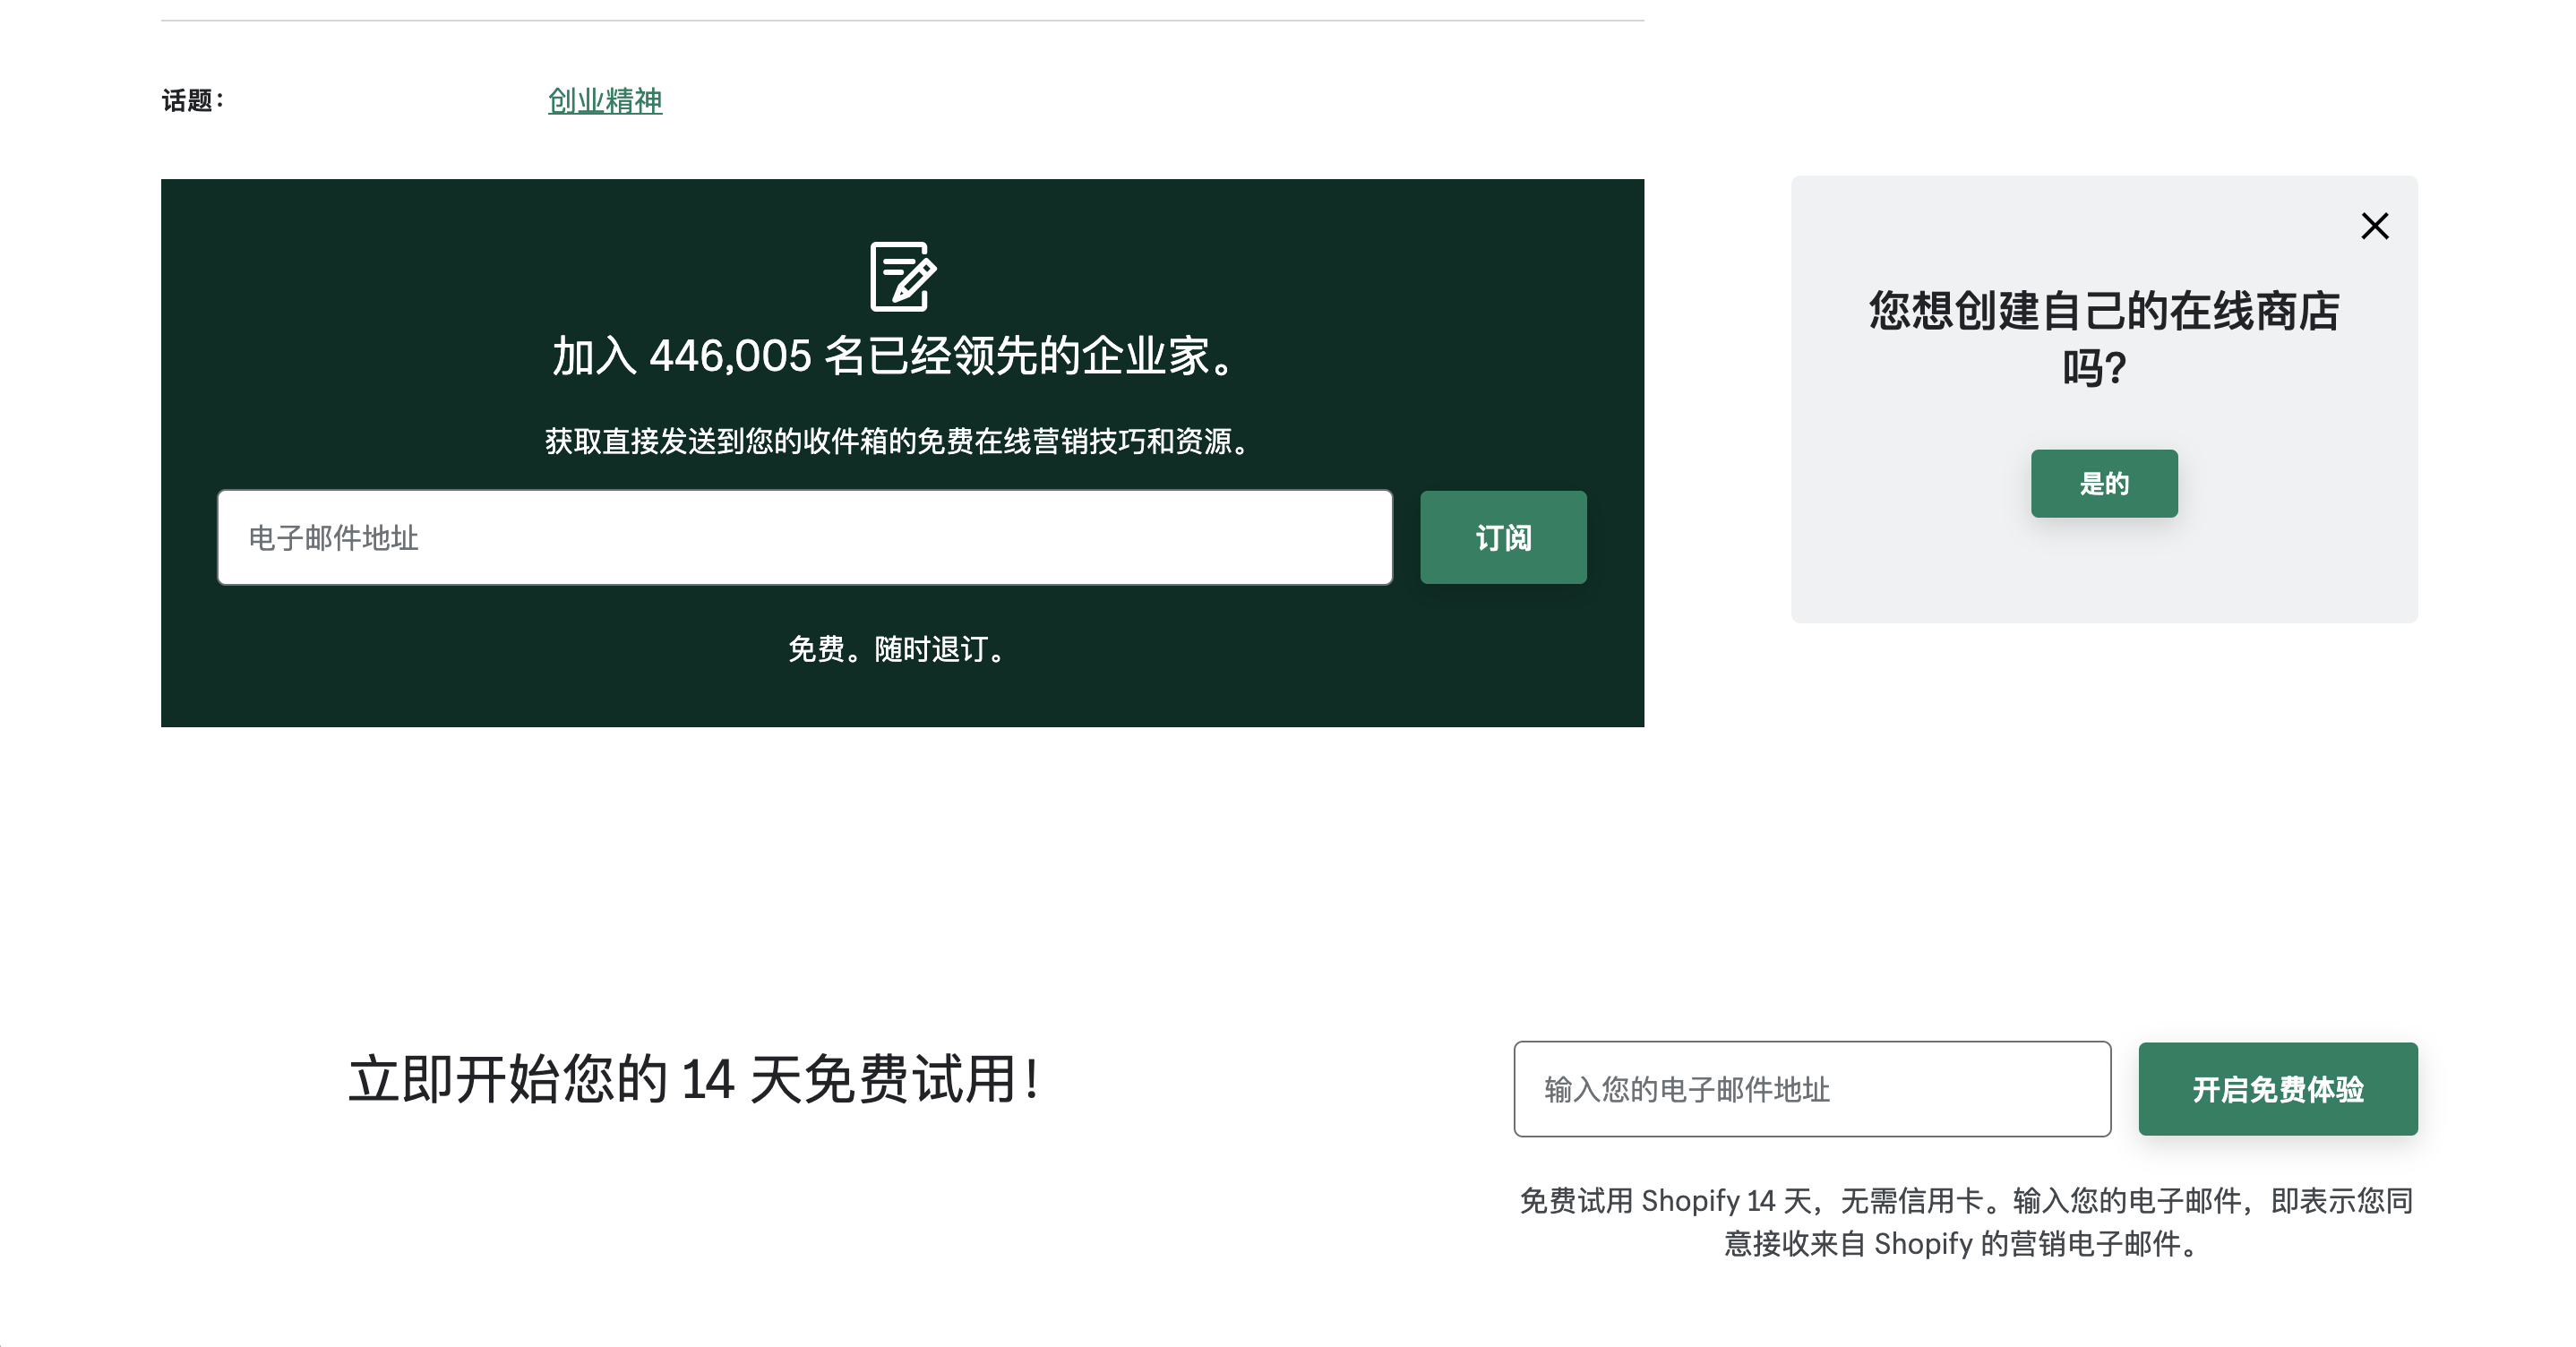Click the 订阅 subscribe button

coord(1503,537)
